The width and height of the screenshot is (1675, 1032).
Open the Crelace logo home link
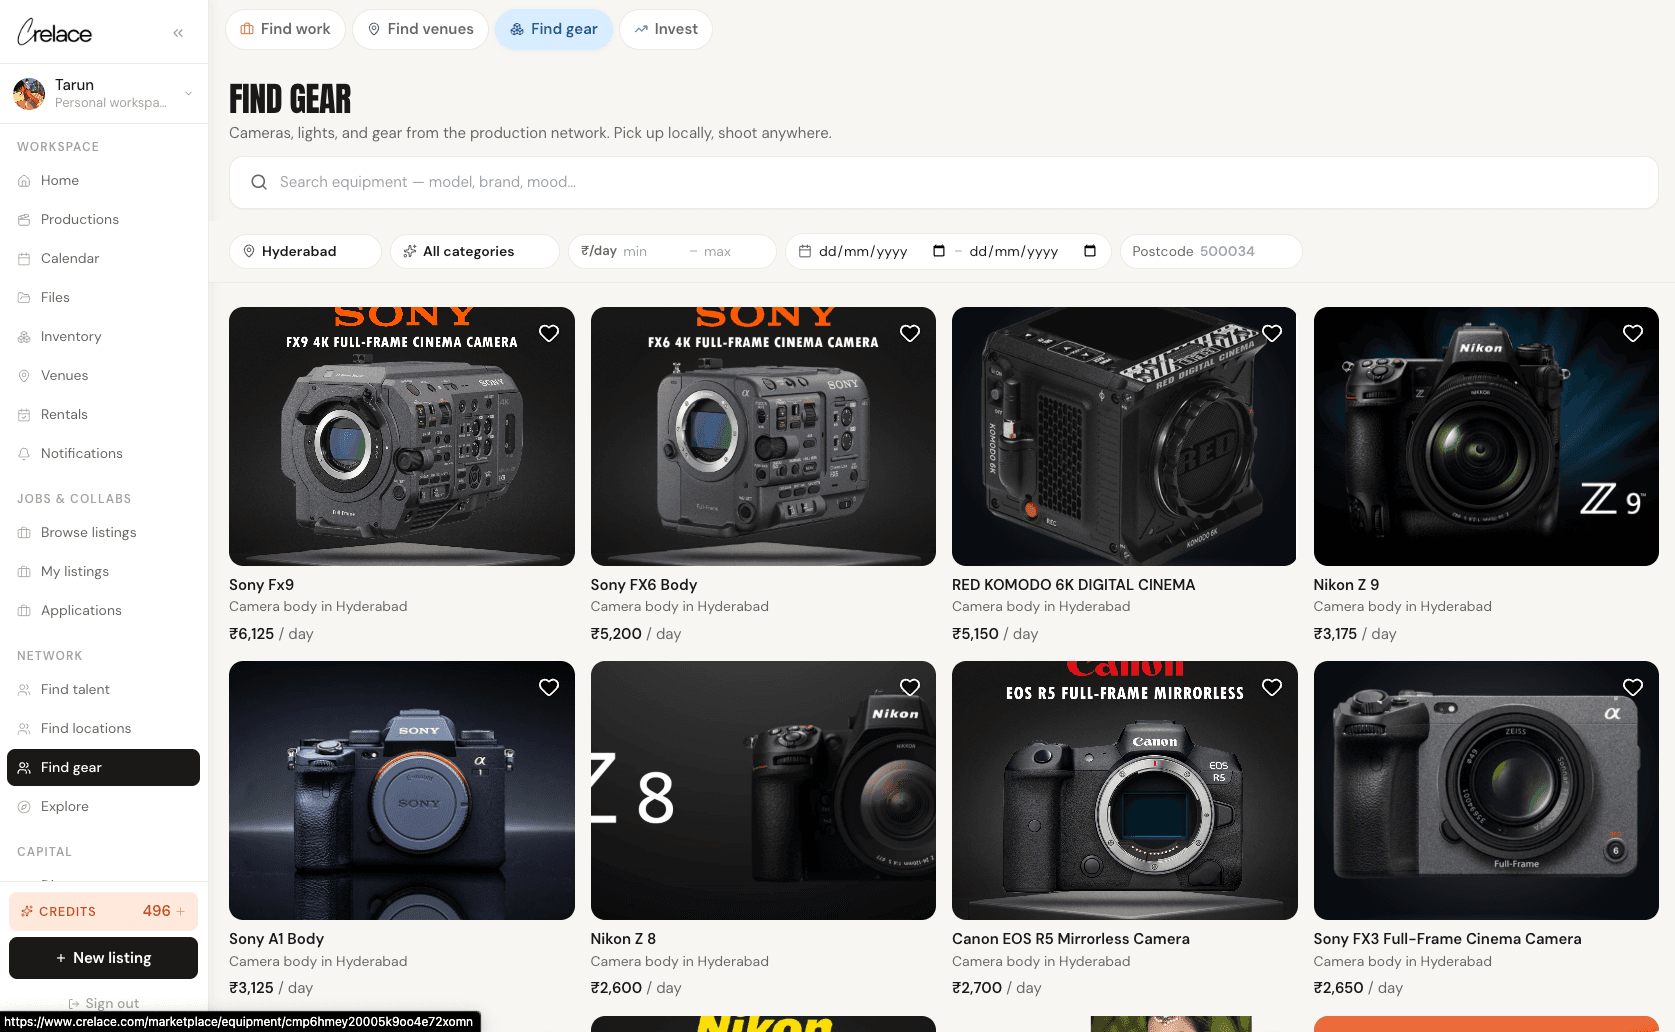click(55, 32)
